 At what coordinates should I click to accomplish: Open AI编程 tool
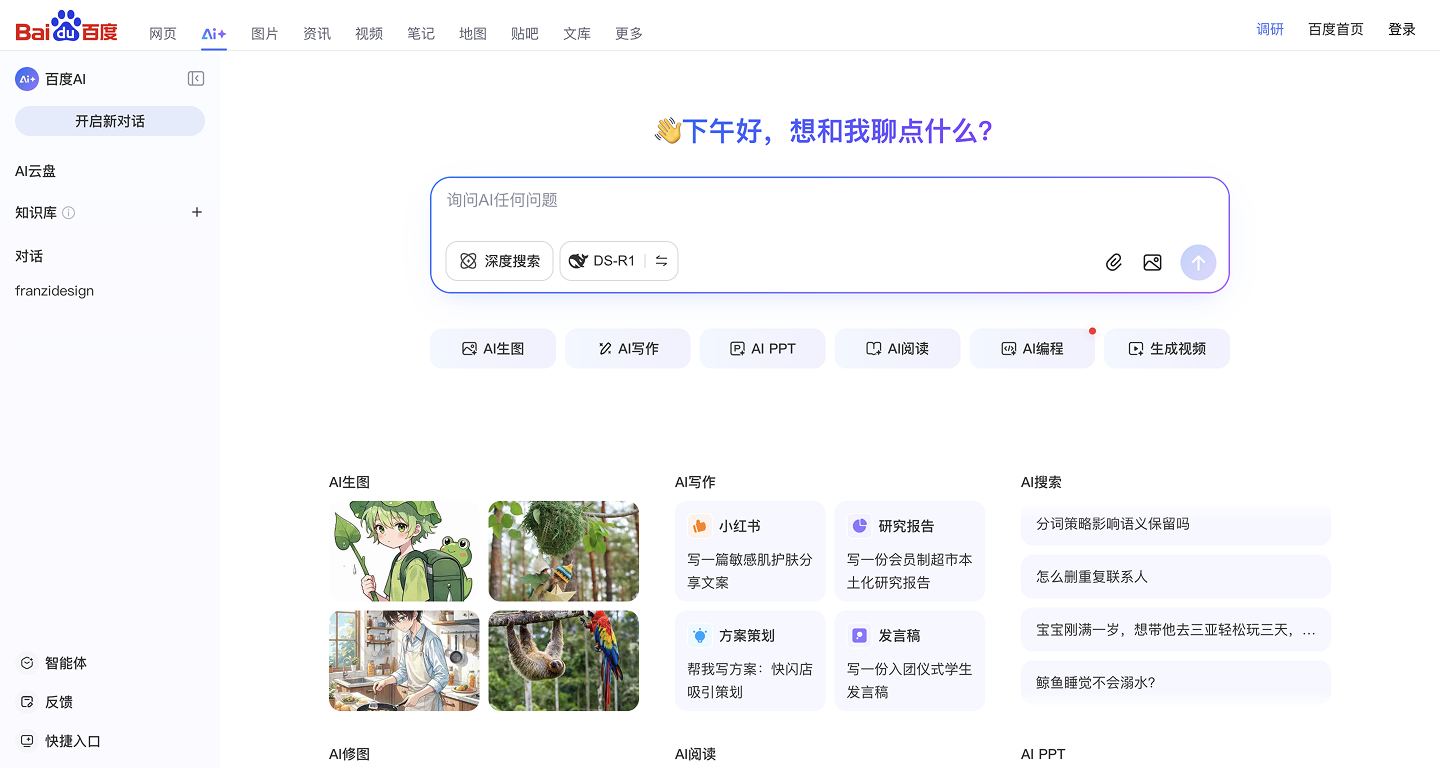[x=1032, y=348]
